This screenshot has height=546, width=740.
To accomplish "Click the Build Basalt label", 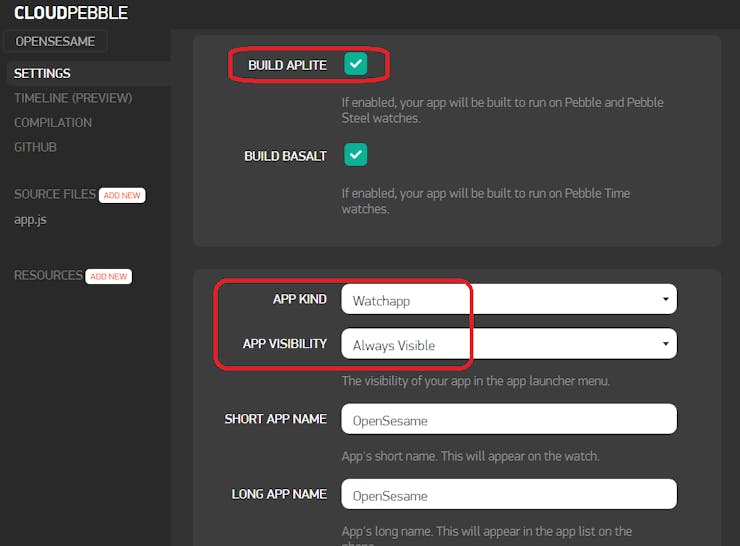I will pos(286,156).
